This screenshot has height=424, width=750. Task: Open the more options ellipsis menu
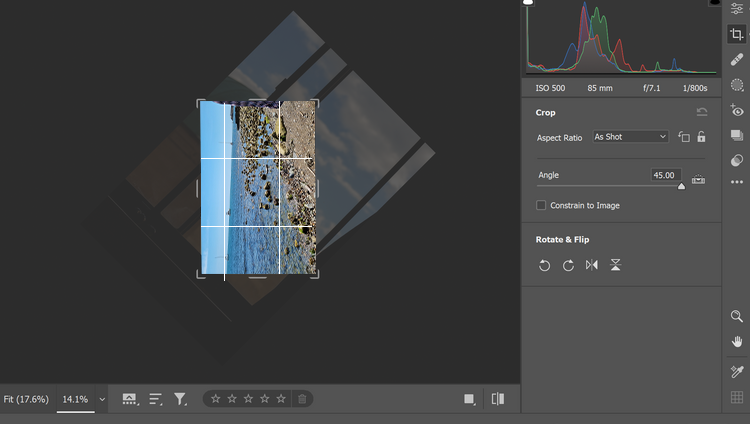(x=737, y=182)
